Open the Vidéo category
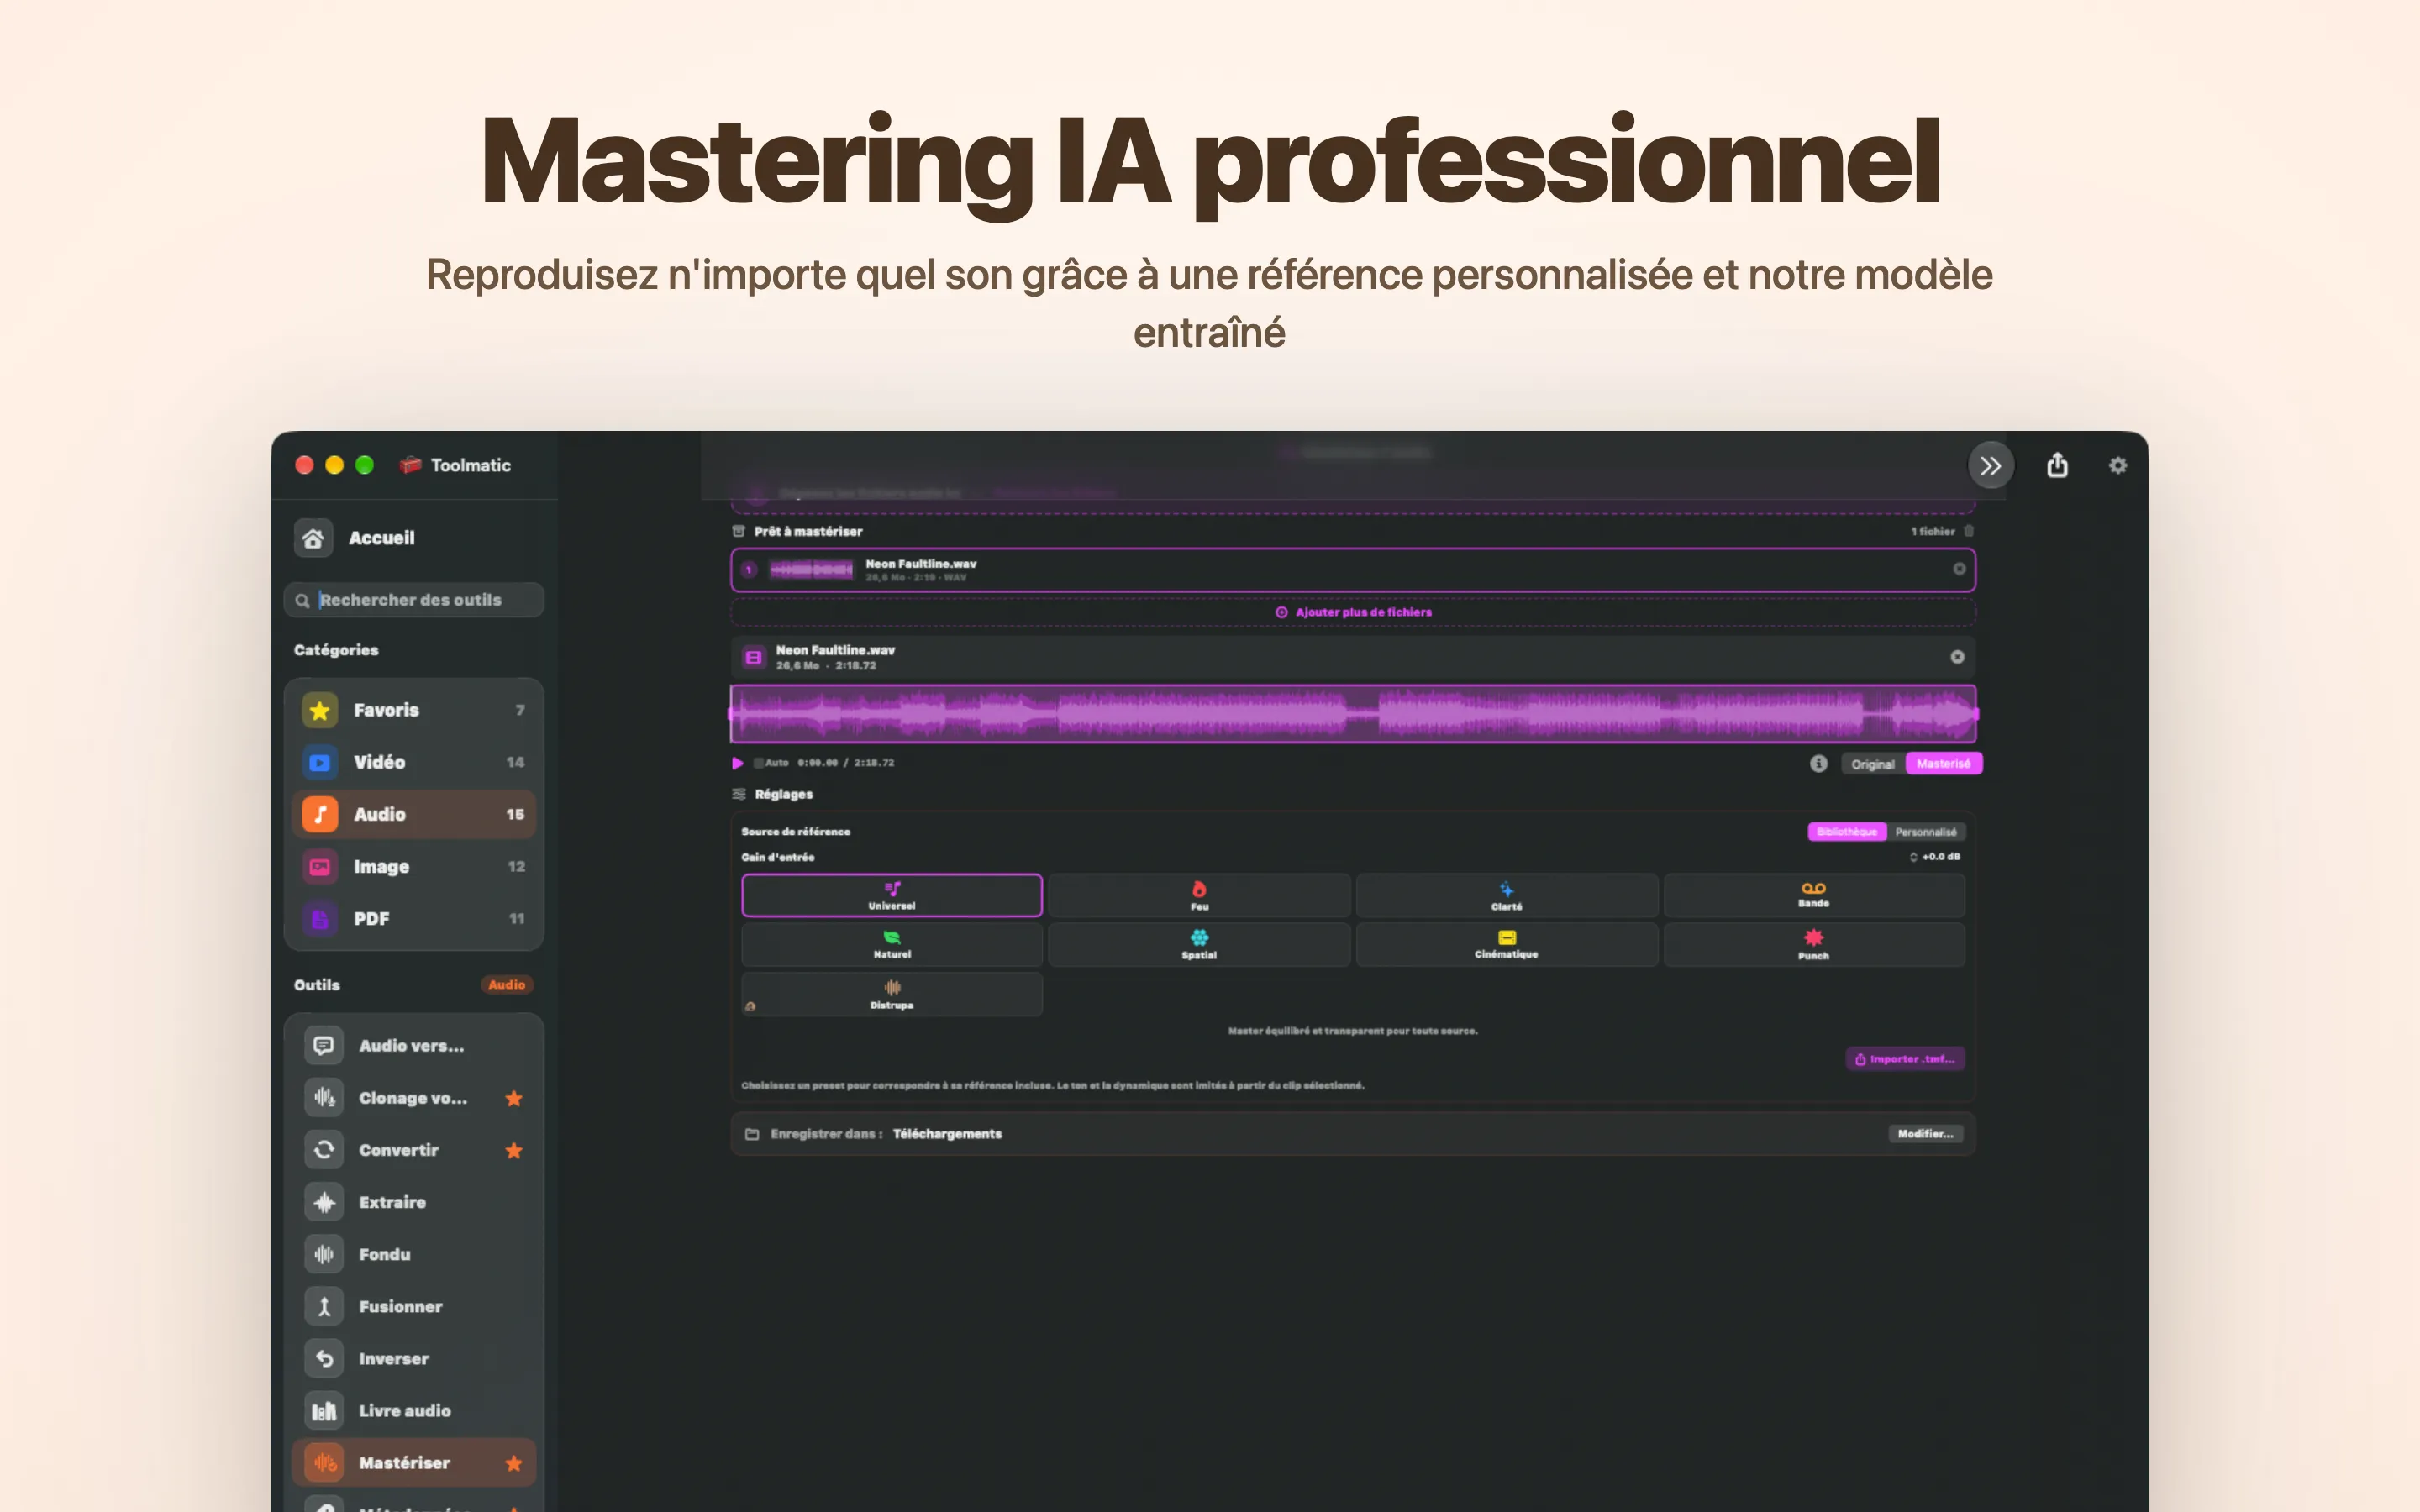Viewport: 2420px width, 1512px height. click(x=413, y=762)
